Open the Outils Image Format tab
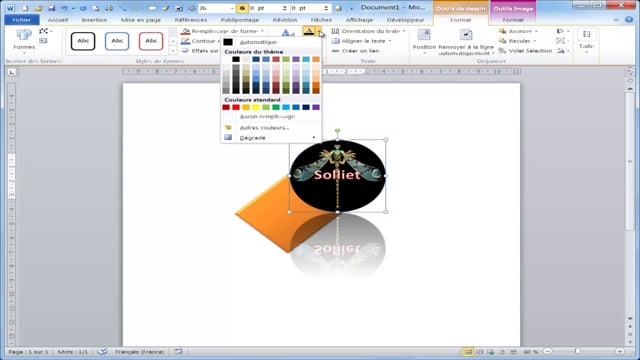The image size is (640, 360). 513,20
